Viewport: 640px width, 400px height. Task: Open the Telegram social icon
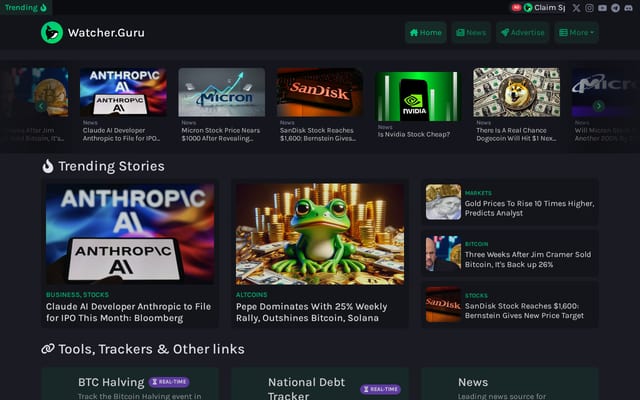coord(615,8)
